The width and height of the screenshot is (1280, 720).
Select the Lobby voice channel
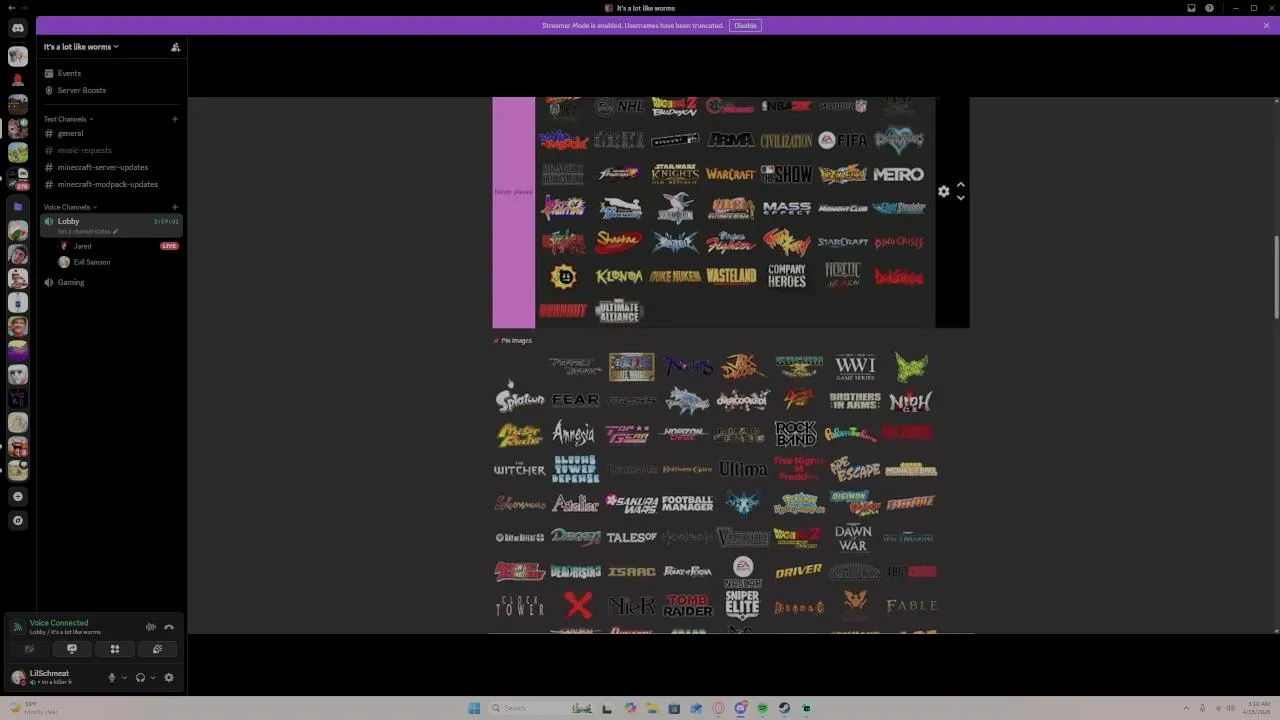(x=111, y=225)
